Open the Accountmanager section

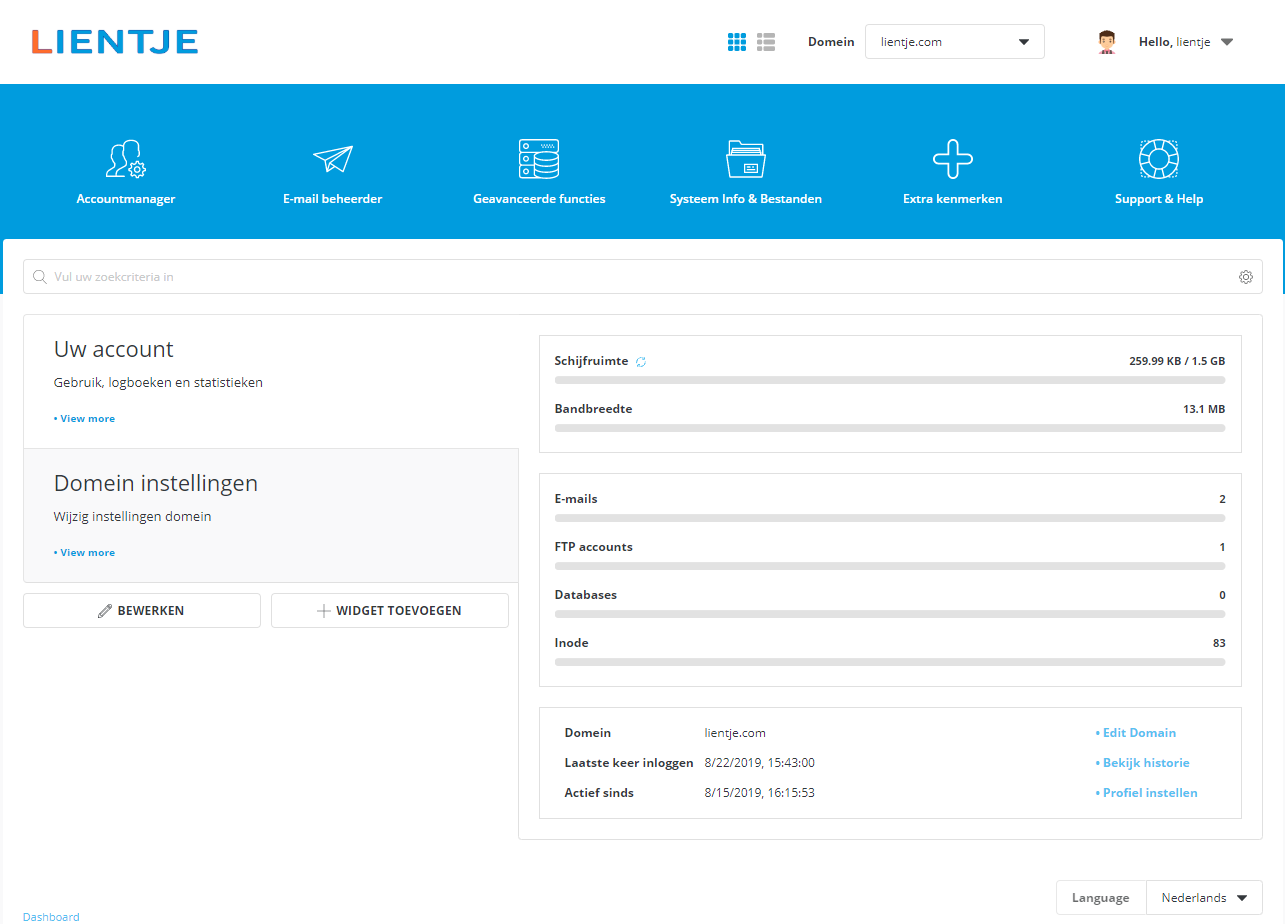point(126,168)
